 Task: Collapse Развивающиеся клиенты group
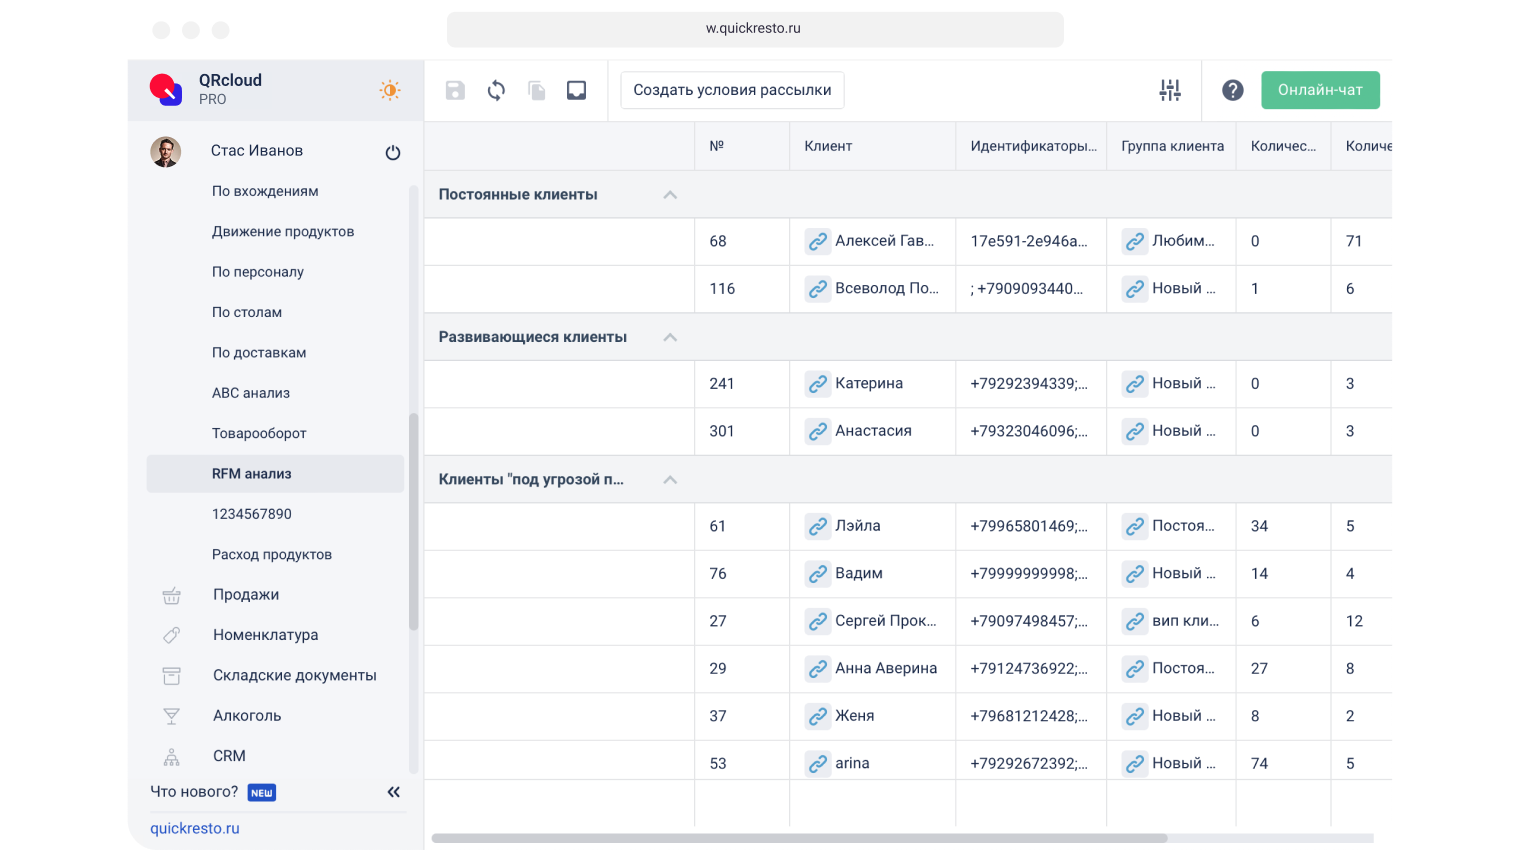670,337
